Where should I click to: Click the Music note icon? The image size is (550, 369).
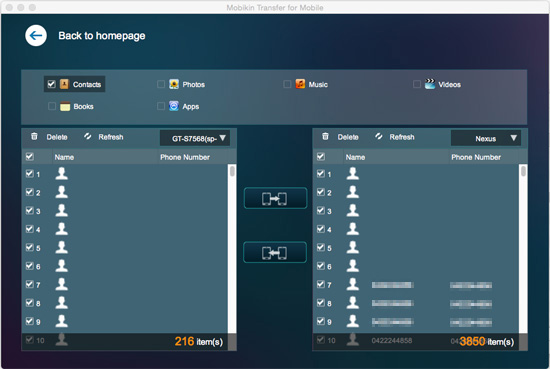click(300, 84)
